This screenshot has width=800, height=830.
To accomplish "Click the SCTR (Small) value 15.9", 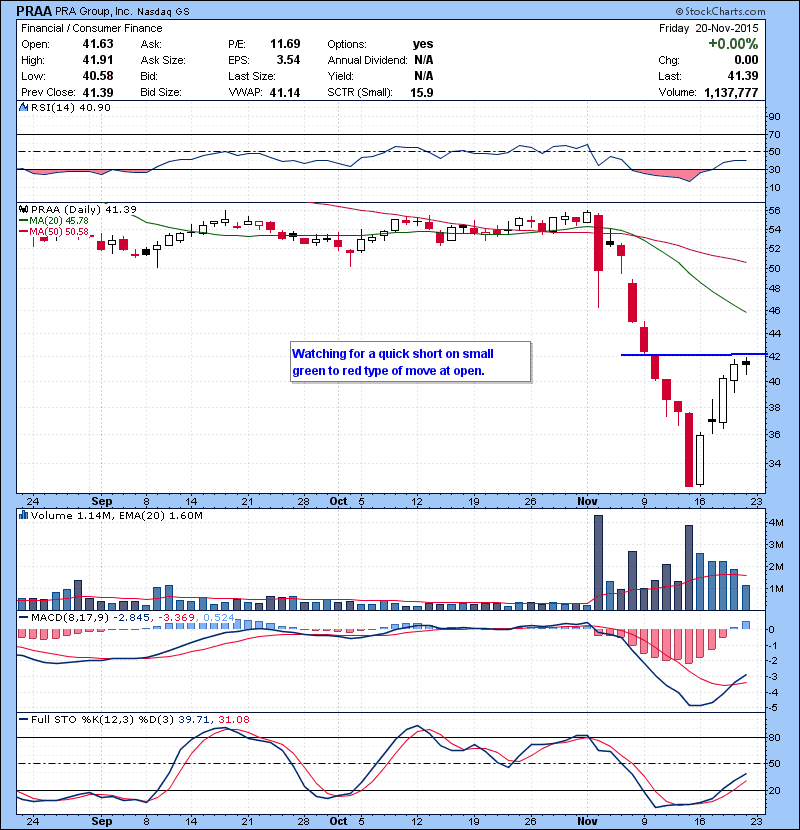I will 421,92.
